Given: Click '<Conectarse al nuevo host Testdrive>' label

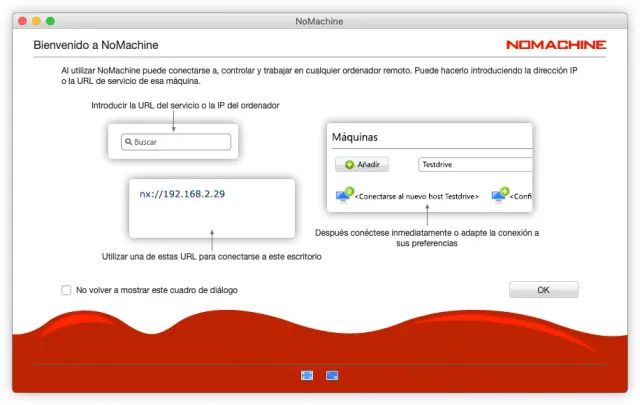Looking at the screenshot, I should click(417, 197).
